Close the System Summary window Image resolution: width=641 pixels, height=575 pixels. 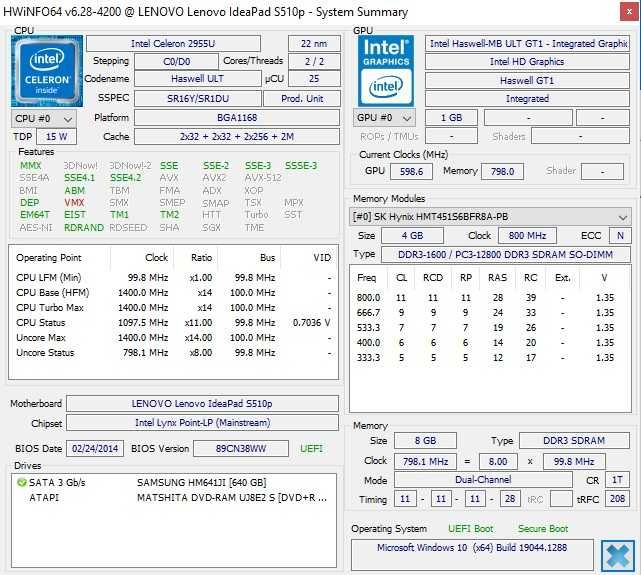[x=630, y=12]
